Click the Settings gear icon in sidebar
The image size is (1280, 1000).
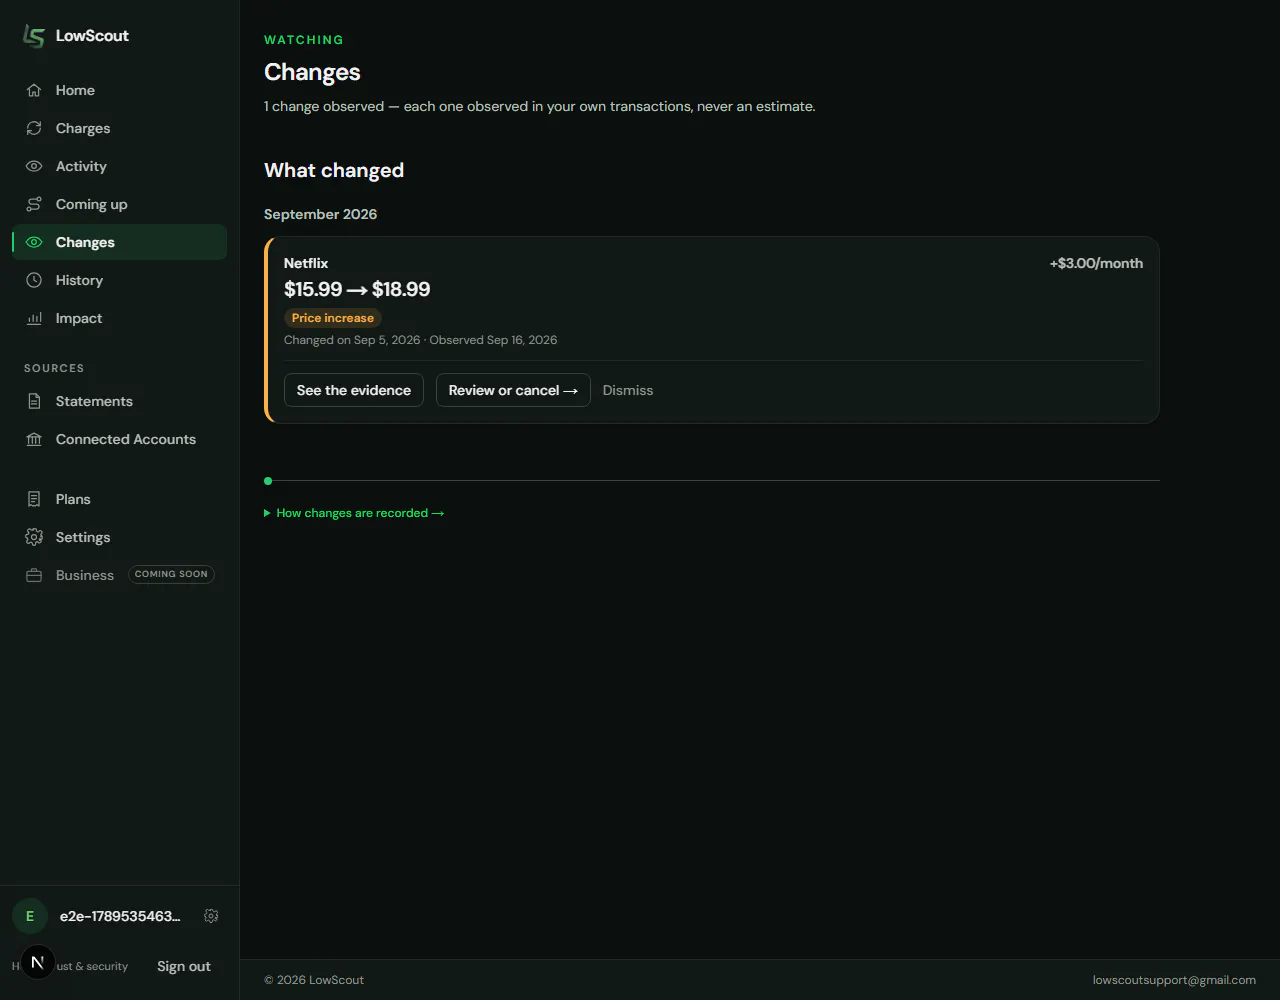click(34, 537)
